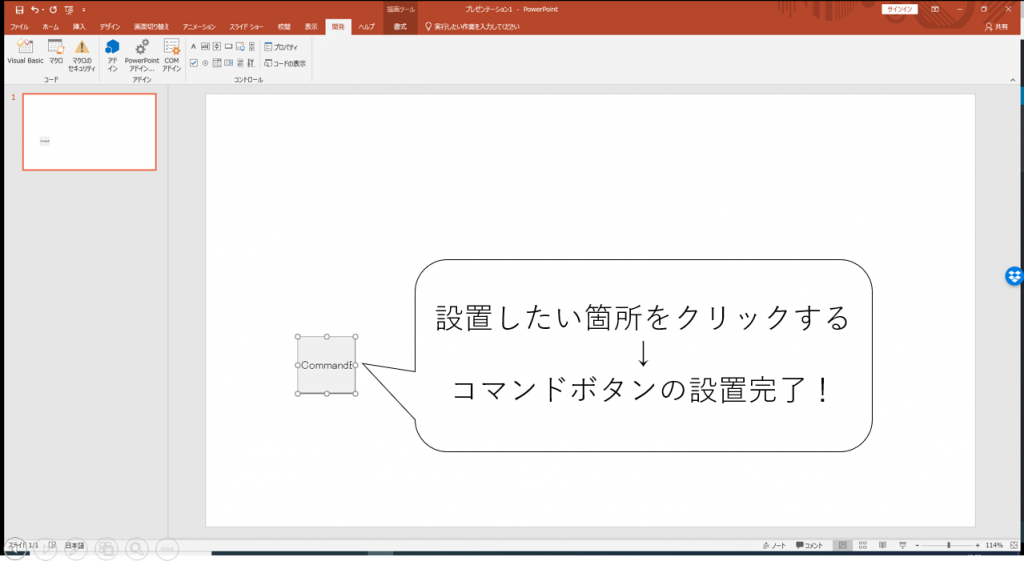The image size is (1024, 561).
Task: Toggle the ノート (Notes) pane
Action: coord(775,545)
